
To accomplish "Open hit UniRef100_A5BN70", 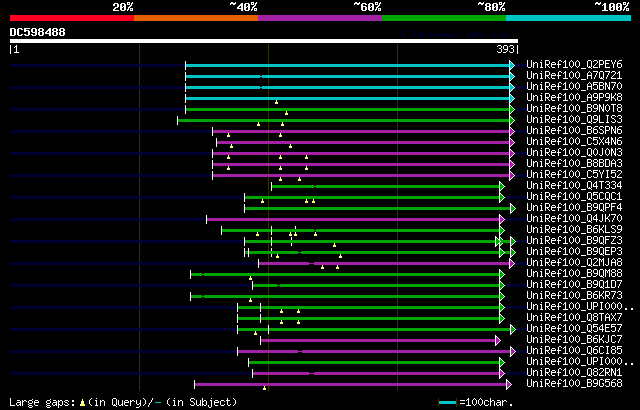I will coord(574,86).
